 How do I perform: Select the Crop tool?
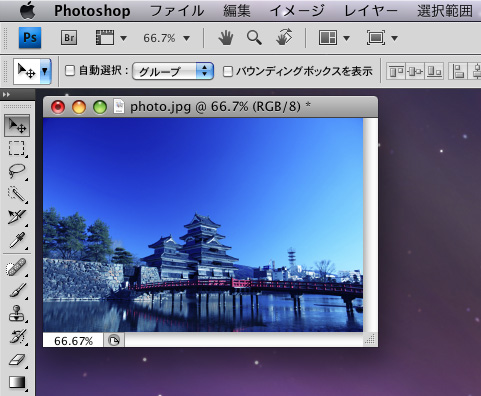pyautogui.click(x=17, y=217)
